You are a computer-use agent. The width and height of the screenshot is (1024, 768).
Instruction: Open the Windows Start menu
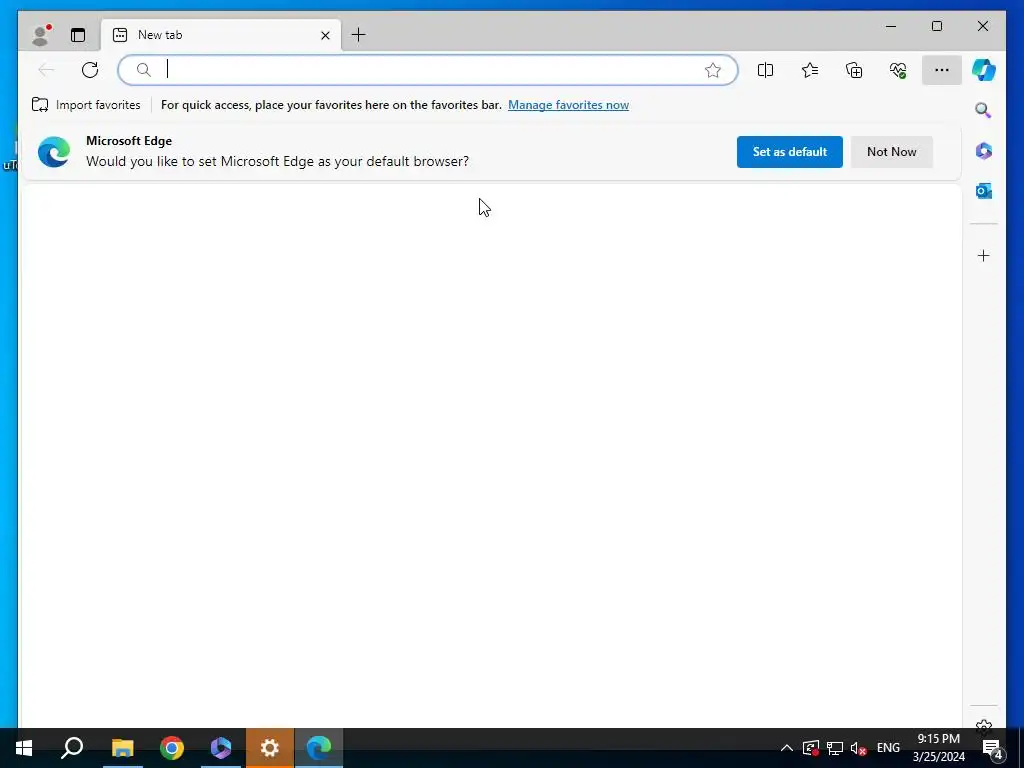24,748
